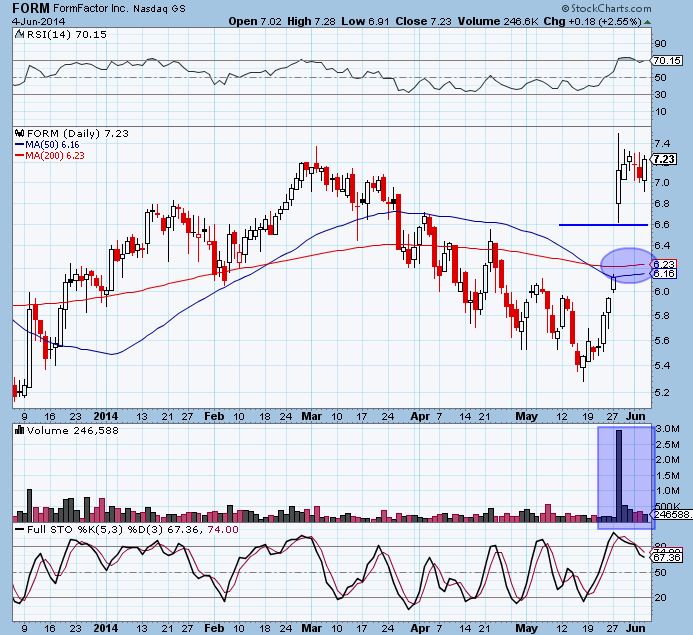Click the boxed 70.15 RSI value tag
The width and height of the screenshot is (693, 635).
click(667, 61)
